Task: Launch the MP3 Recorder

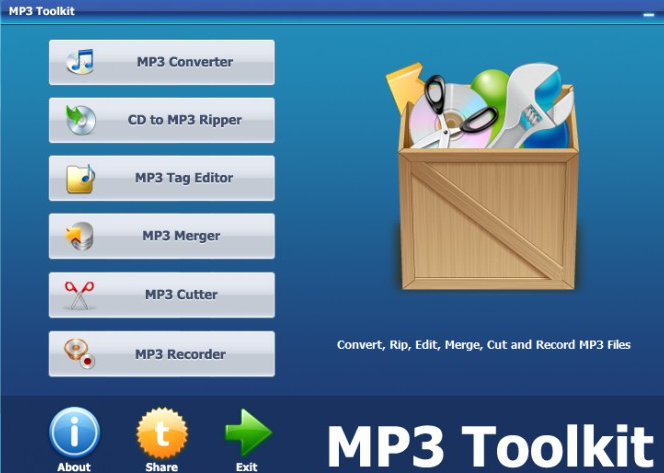Action: 162,354
